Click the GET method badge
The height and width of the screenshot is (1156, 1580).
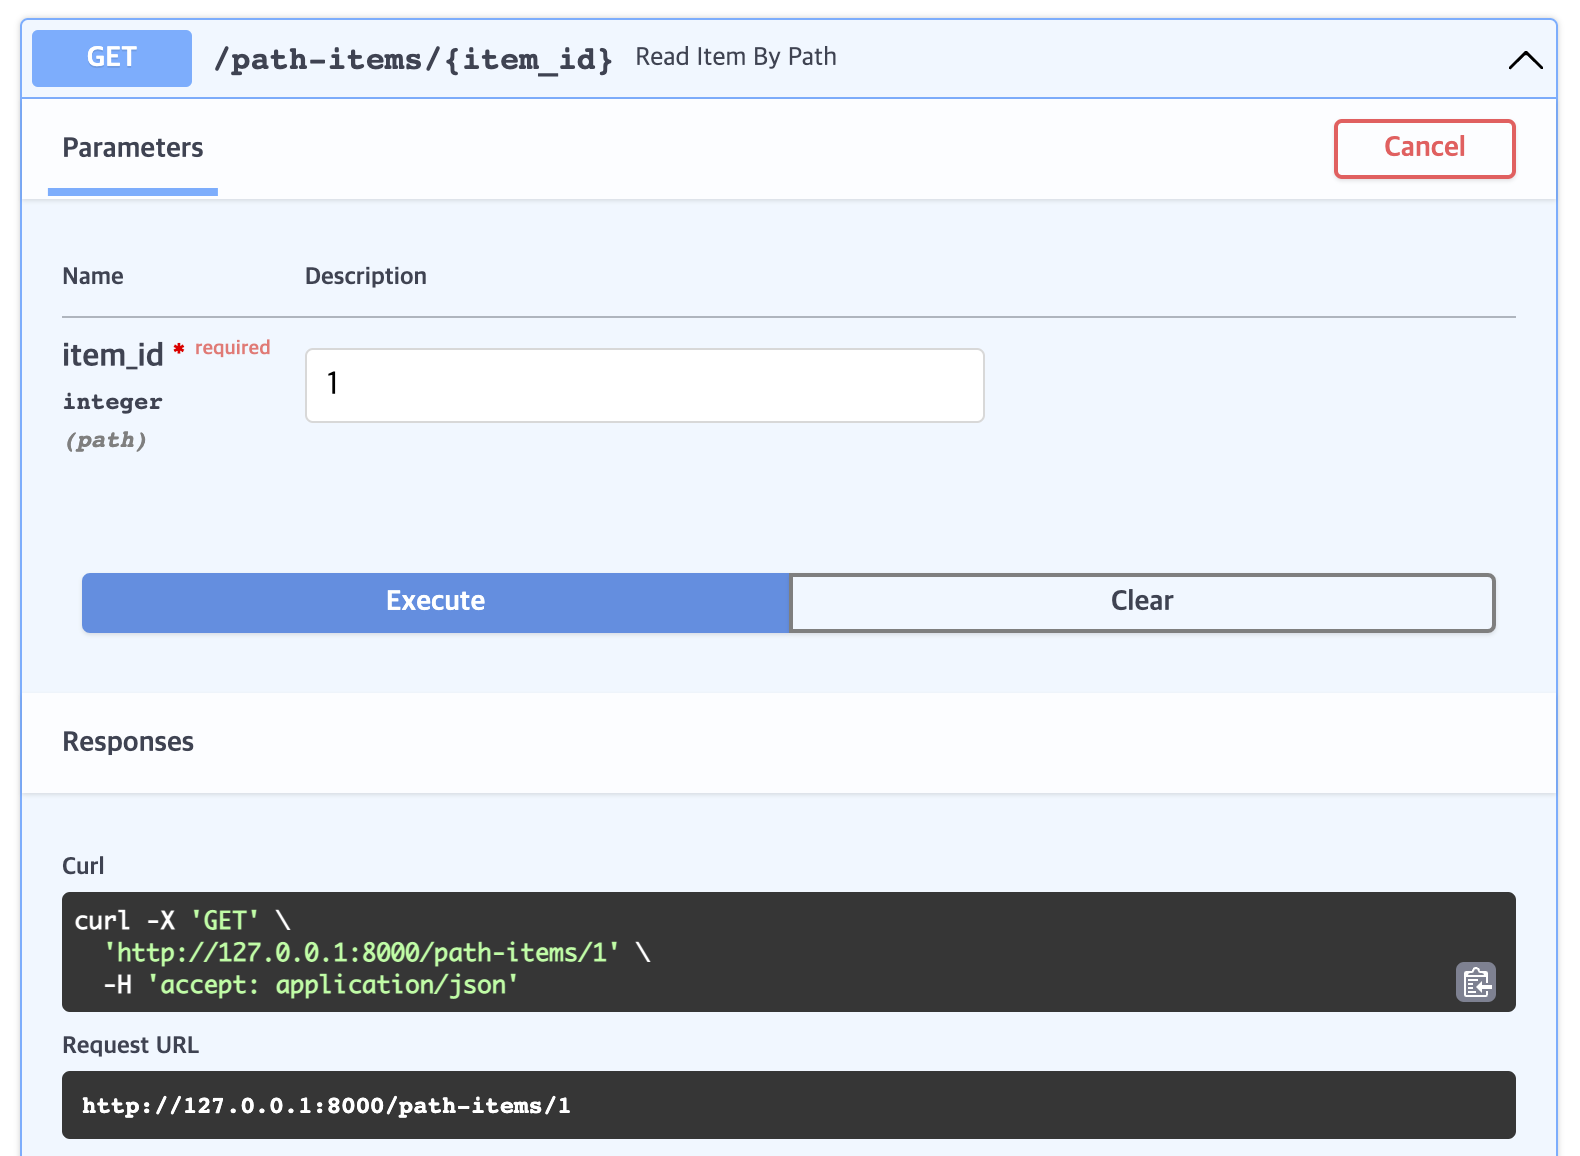pyautogui.click(x=112, y=58)
